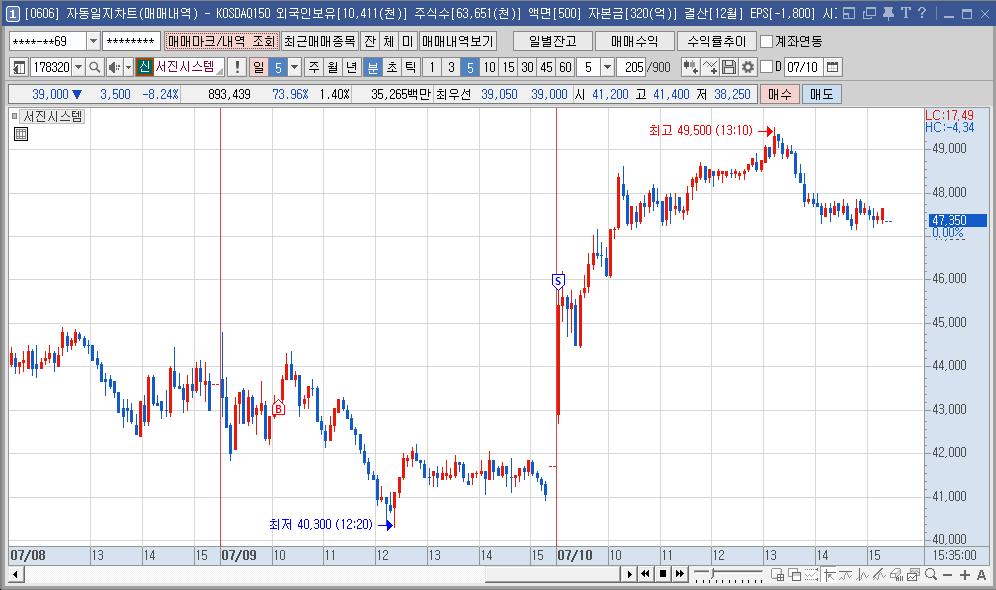This screenshot has width=996, height=590.
Task: Toggle the D checkbox beside date field
Action: 767,67
